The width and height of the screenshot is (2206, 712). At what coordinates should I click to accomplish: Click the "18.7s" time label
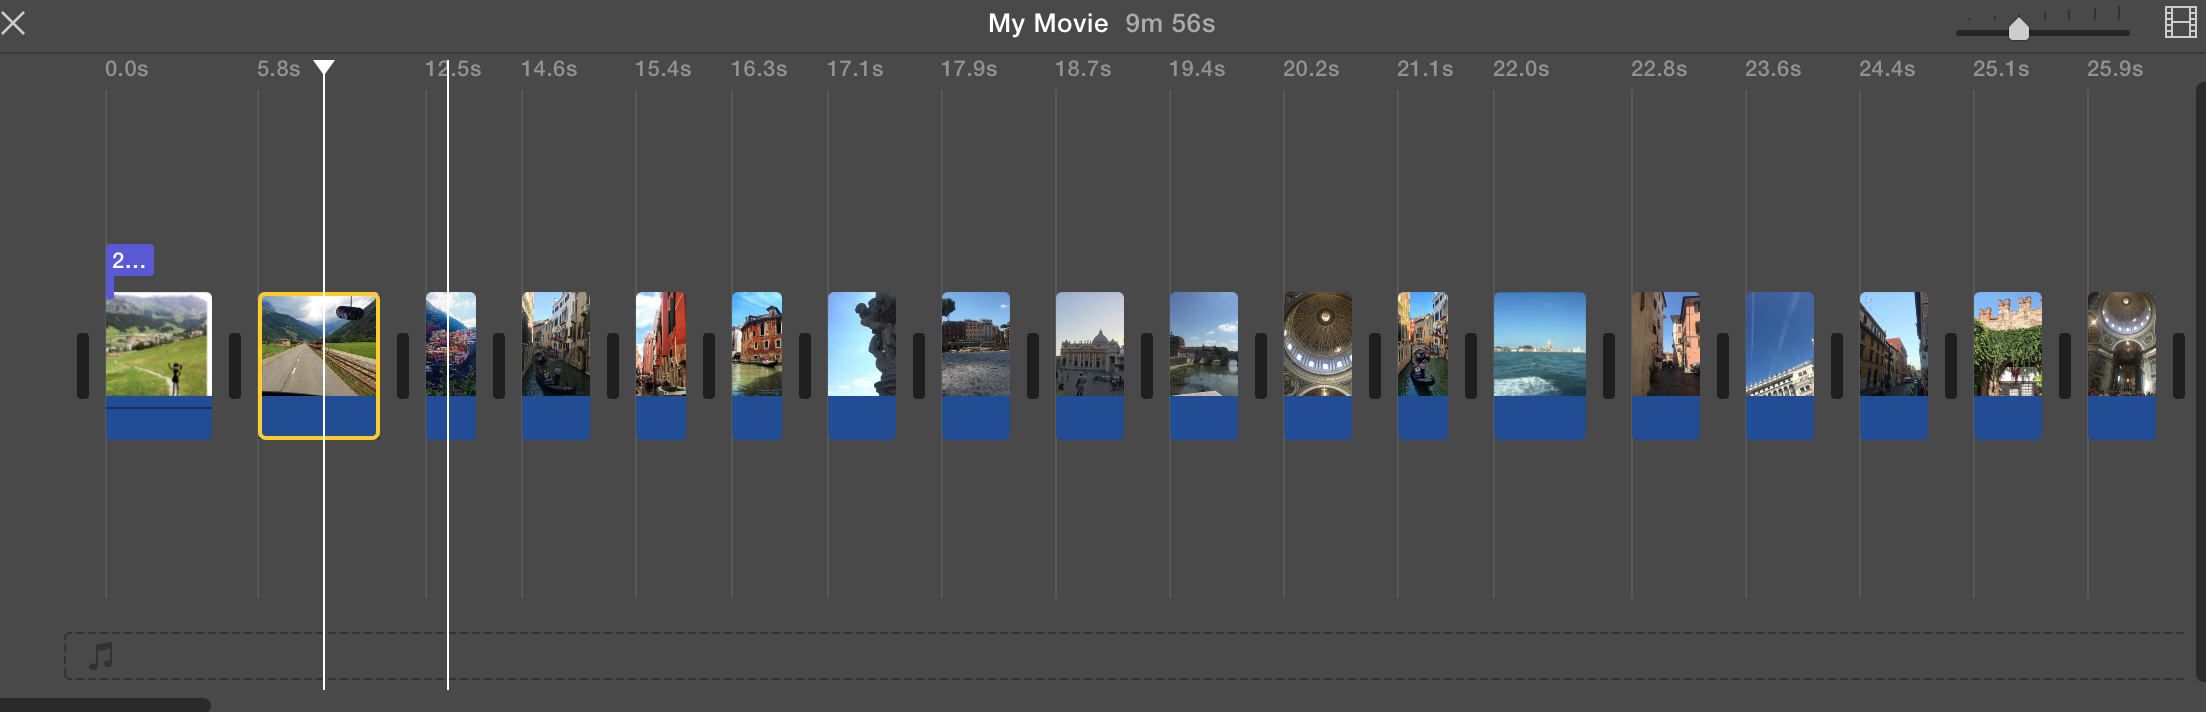click(1083, 69)
